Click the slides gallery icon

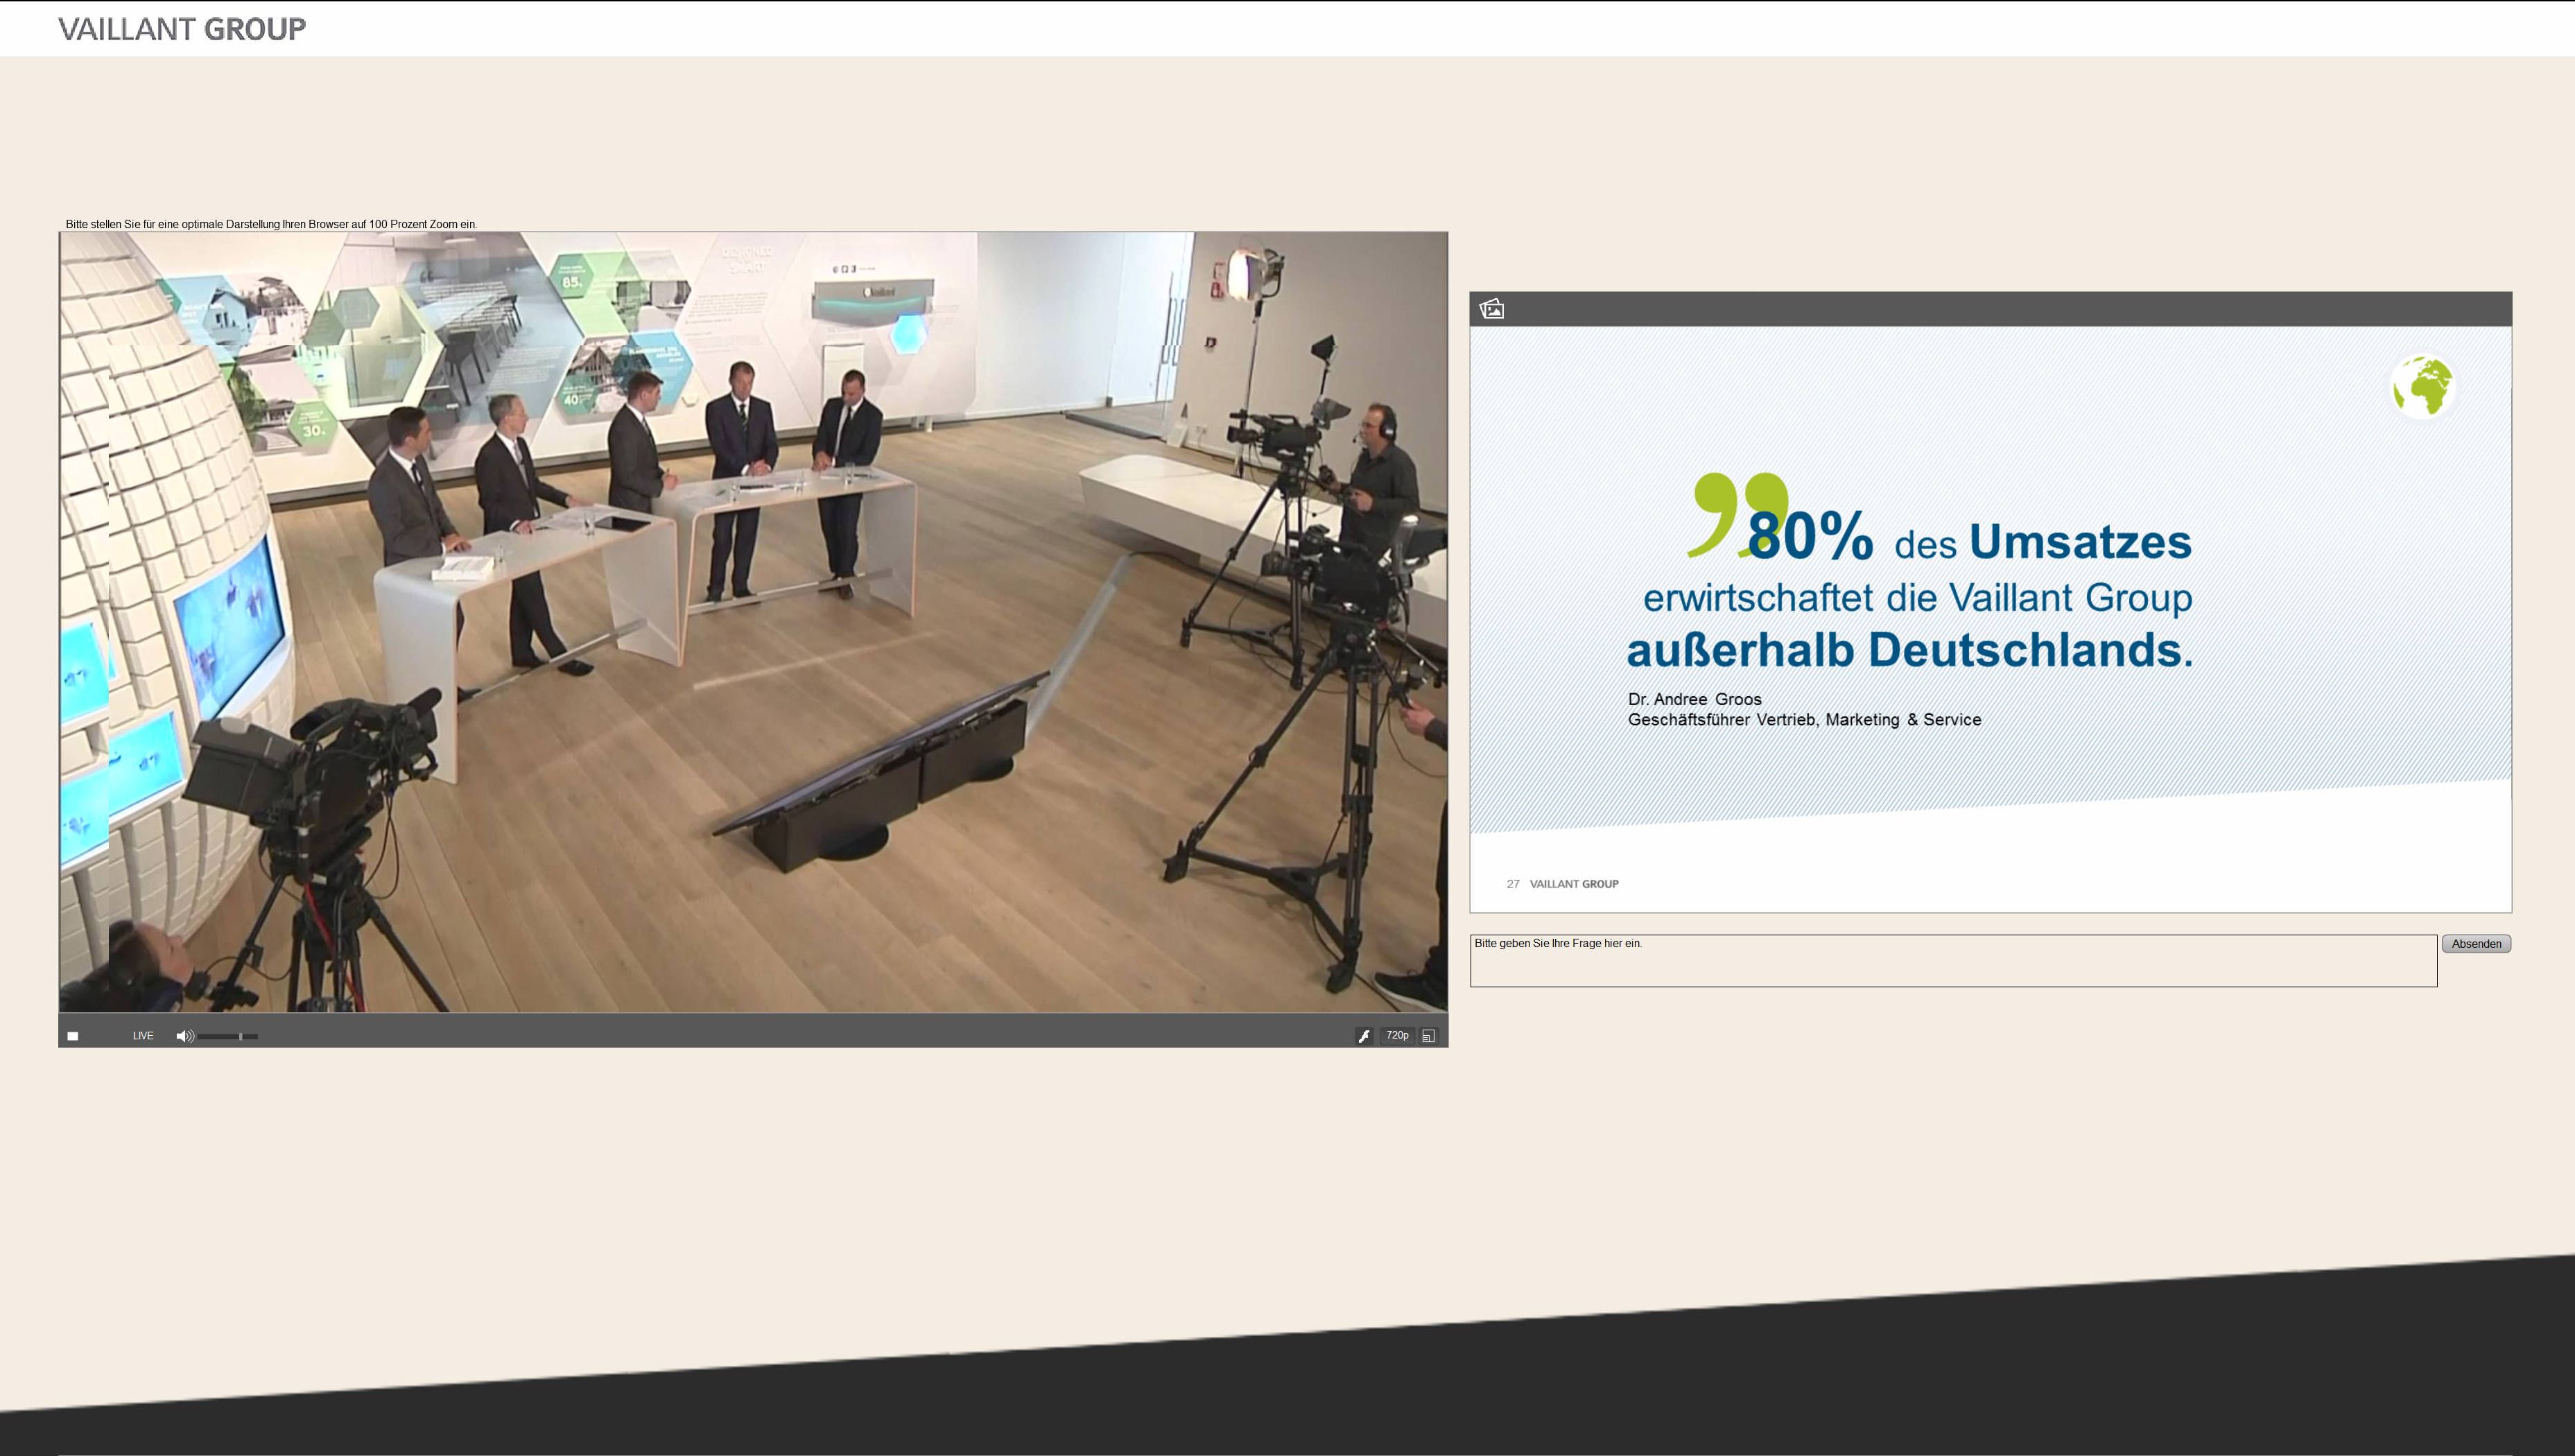click(x=1492, y=309)
